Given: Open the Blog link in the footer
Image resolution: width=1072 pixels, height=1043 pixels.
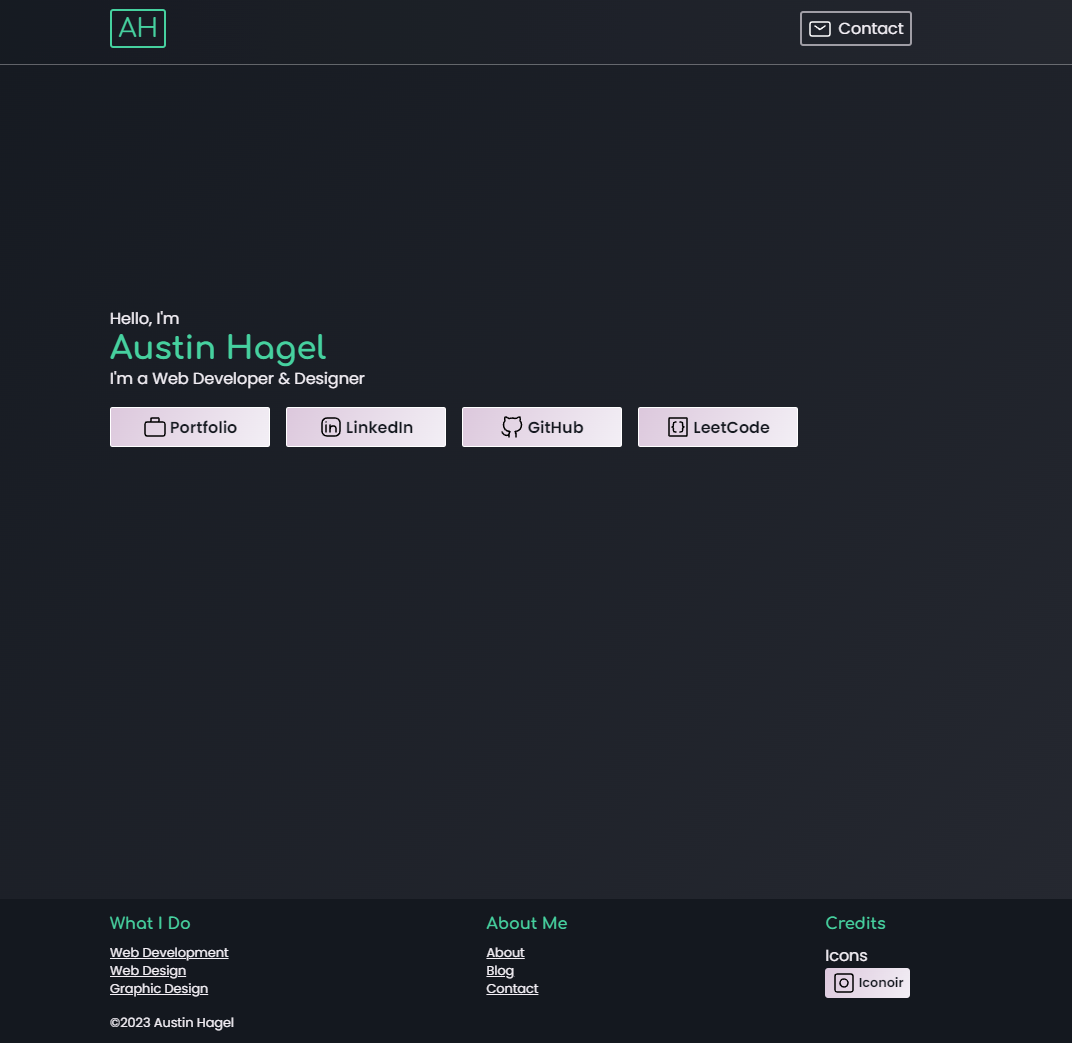Looking at the screenshot, I should [500, 970].
